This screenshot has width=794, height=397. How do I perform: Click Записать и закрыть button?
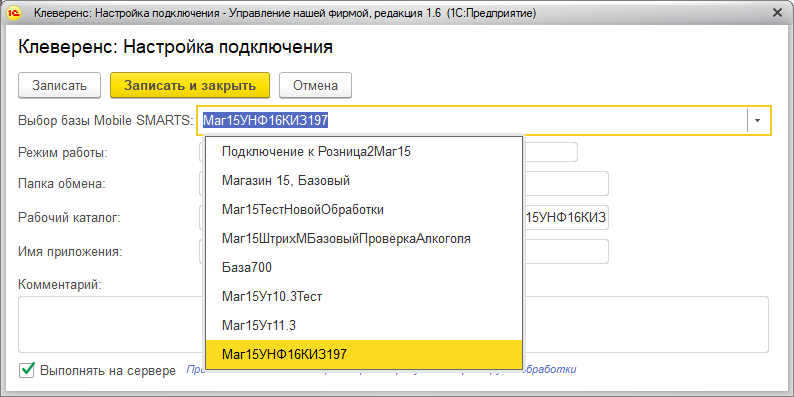pyautogui.click(x=190, y=85)
